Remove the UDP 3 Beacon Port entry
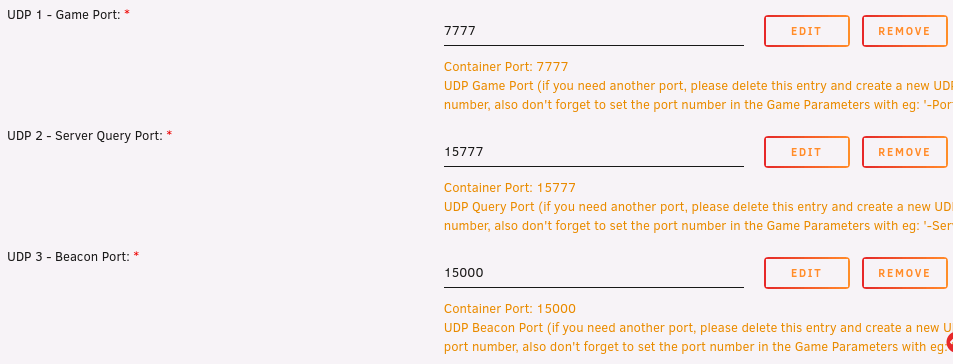This screenshot has width=953, height=364. coord(904,273)
